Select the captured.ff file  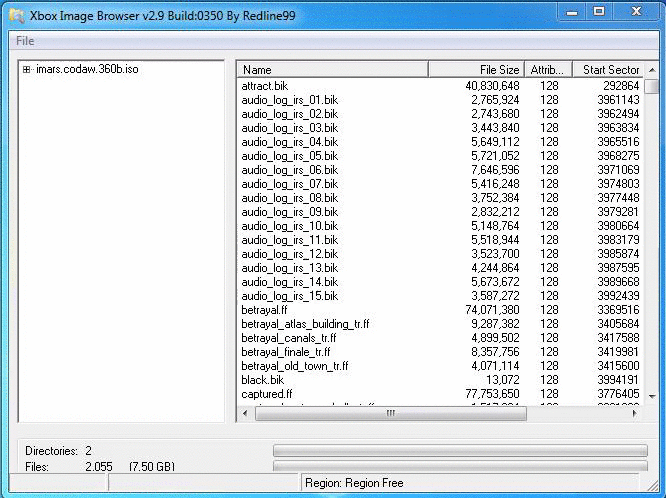pyautogui.click(x=264, y=394)
